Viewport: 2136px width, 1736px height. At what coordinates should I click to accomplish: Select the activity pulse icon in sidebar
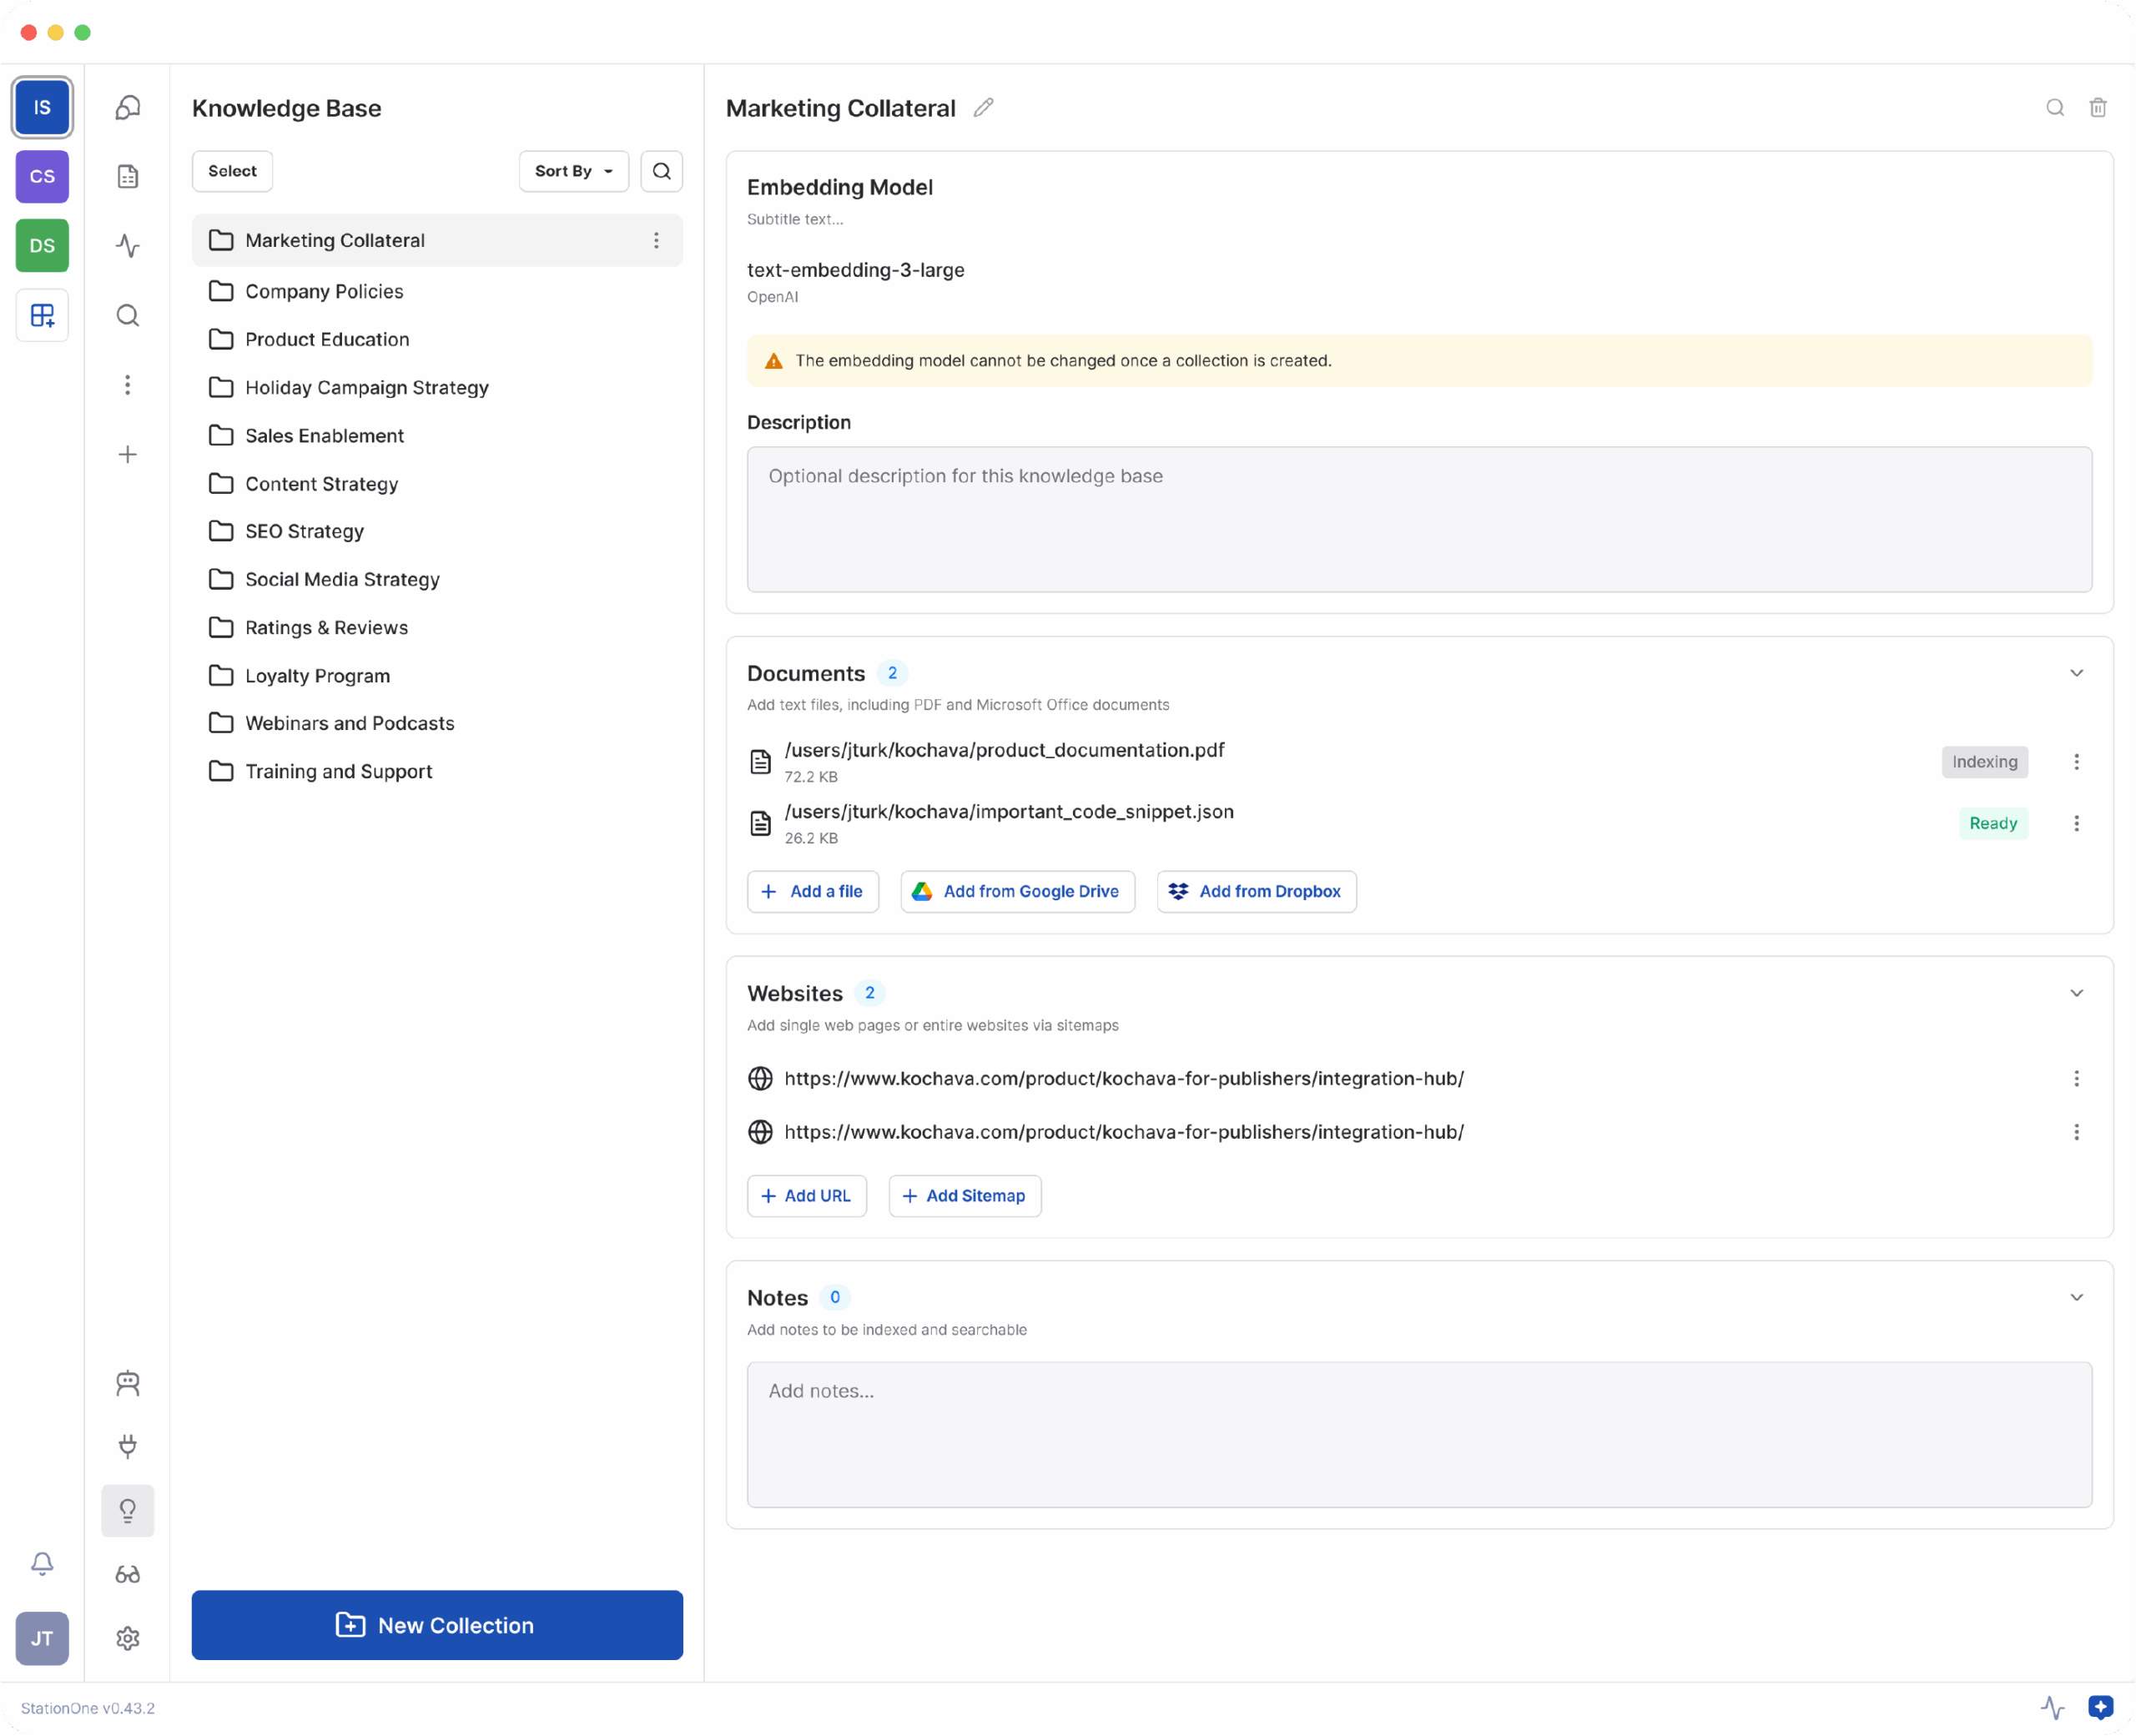128,246
